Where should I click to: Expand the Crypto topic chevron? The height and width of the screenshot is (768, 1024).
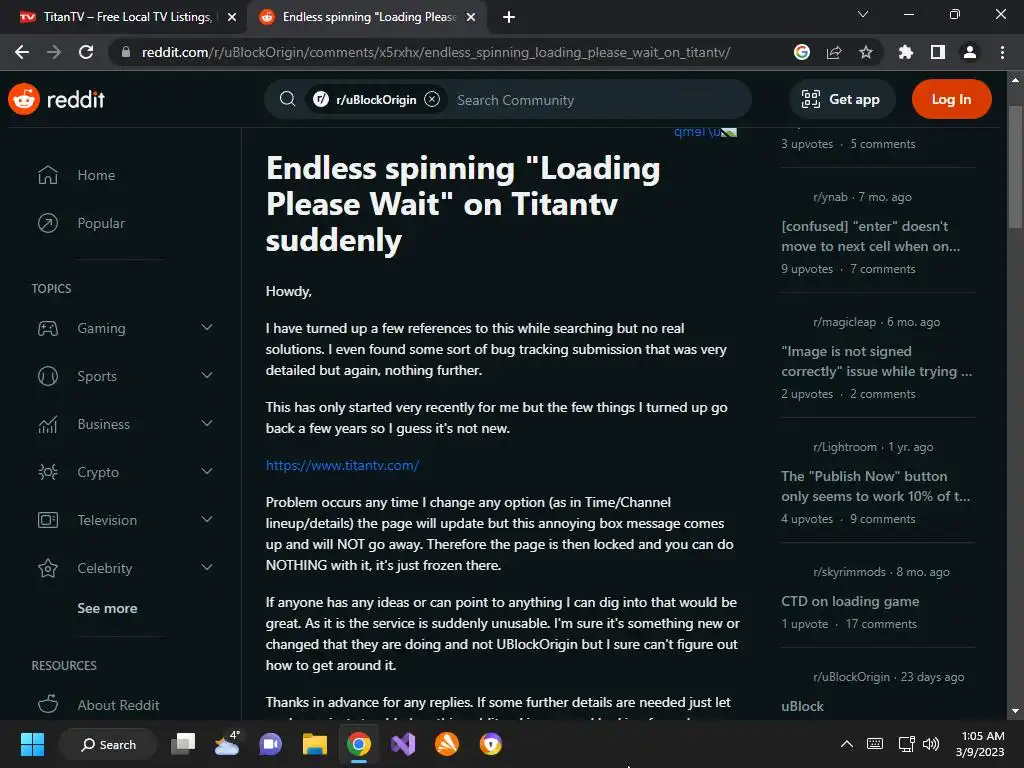[x=207, y=472]
